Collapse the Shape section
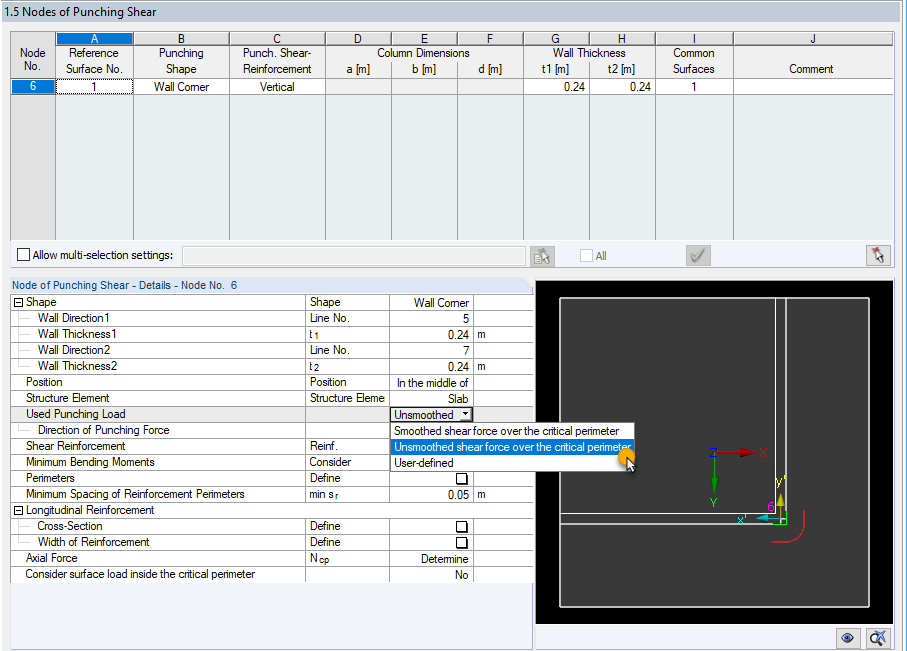Image resolution: width=907 pixels, height=651 pixels. [16, 301]
